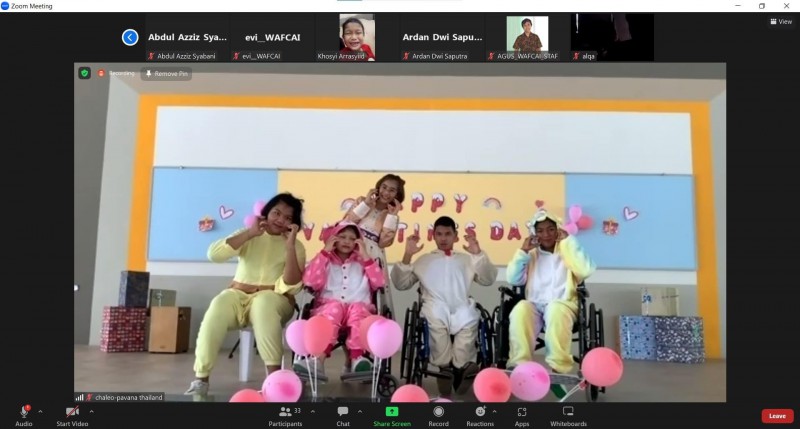Image resolution: width=800 pixels, height=429 pixels.
Task: Click green encryption shield icon
Action: point(85,73)
